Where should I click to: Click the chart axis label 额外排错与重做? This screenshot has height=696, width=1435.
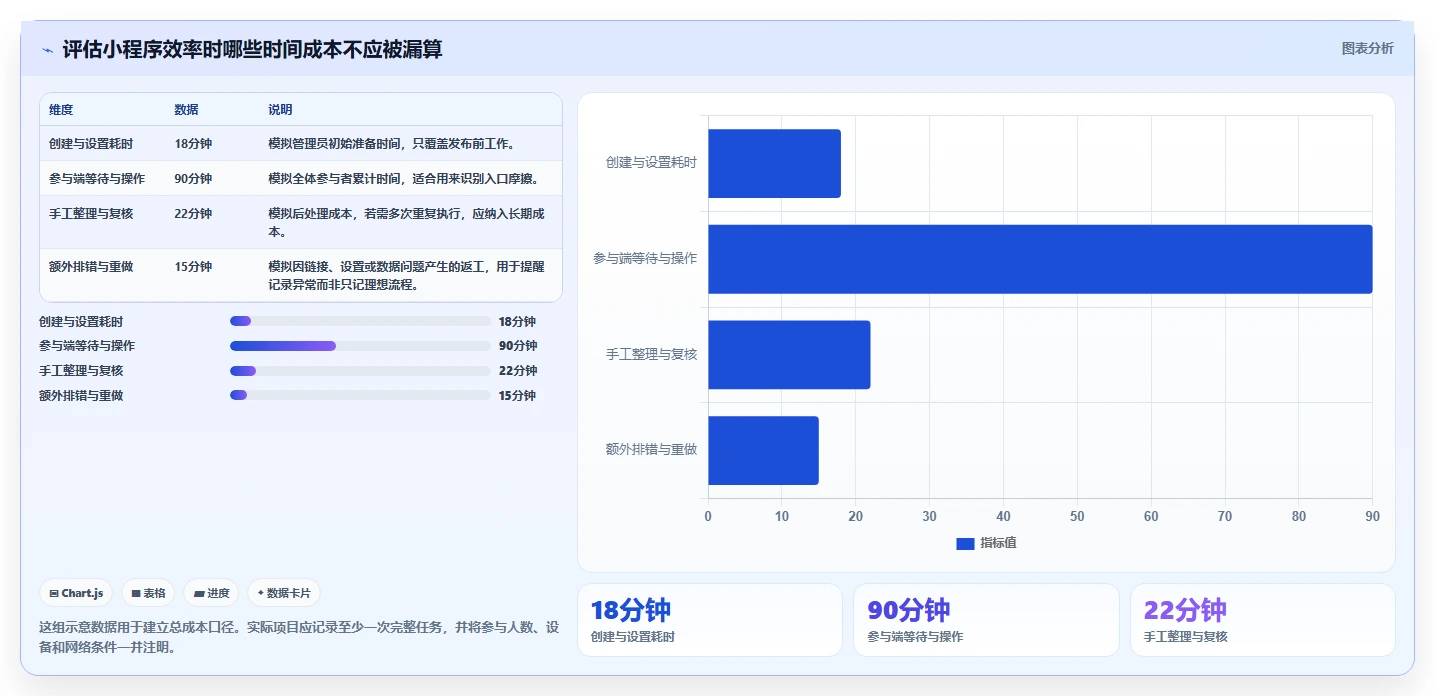651,449
